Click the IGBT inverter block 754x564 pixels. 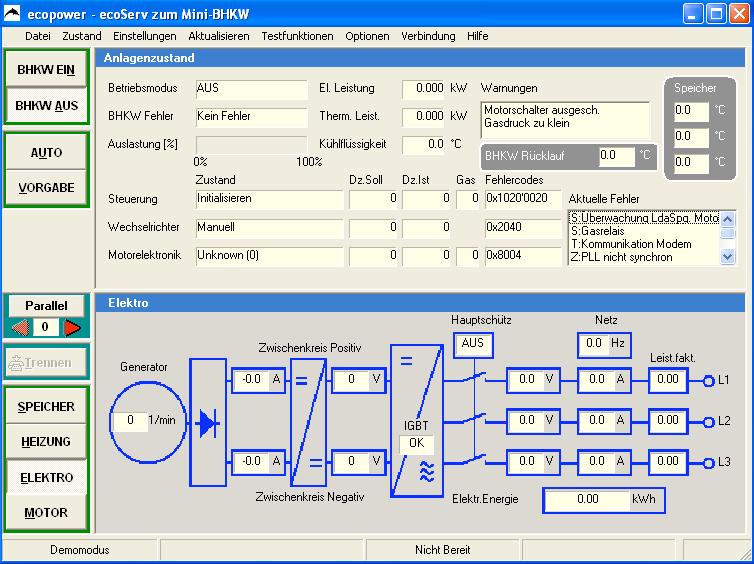(416, 421)
